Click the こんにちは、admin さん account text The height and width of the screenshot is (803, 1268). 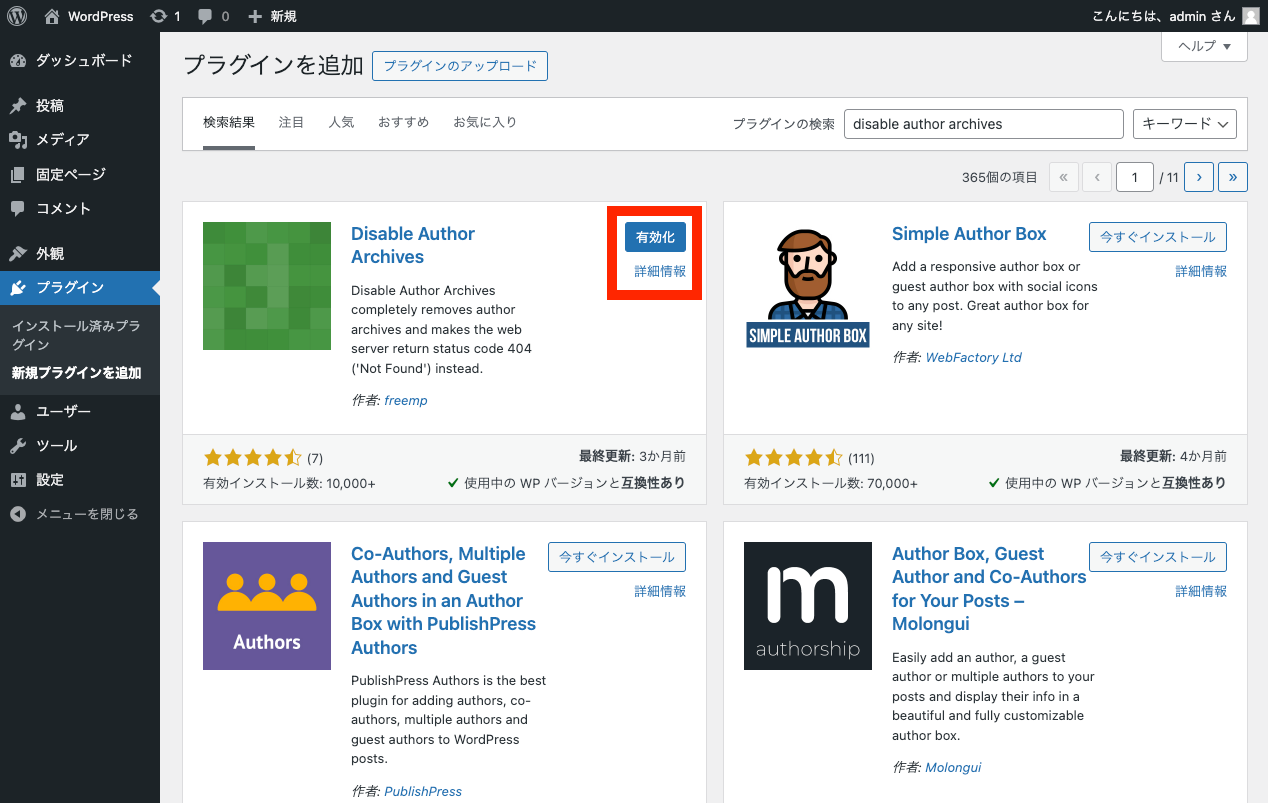point(1165,16)
